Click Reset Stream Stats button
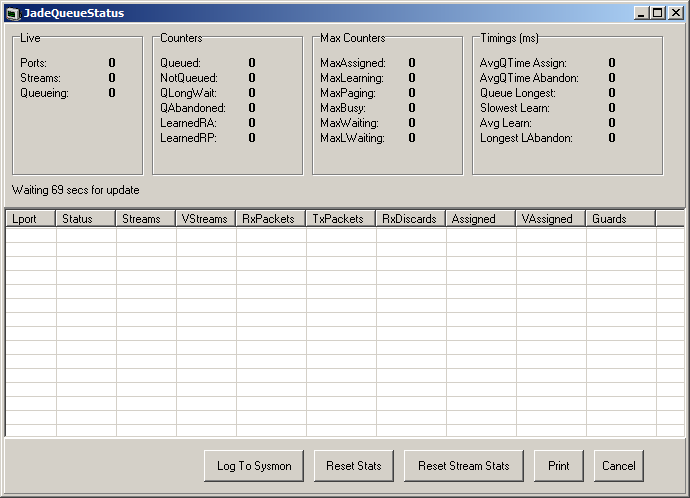 click(464, 465)
